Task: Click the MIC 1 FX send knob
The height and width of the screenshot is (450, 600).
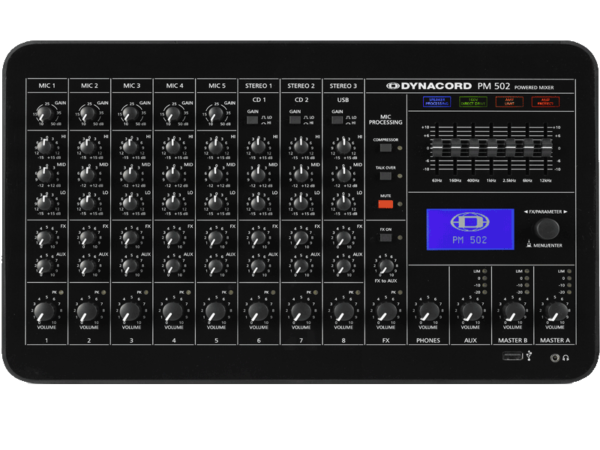Action: (45, 238)
